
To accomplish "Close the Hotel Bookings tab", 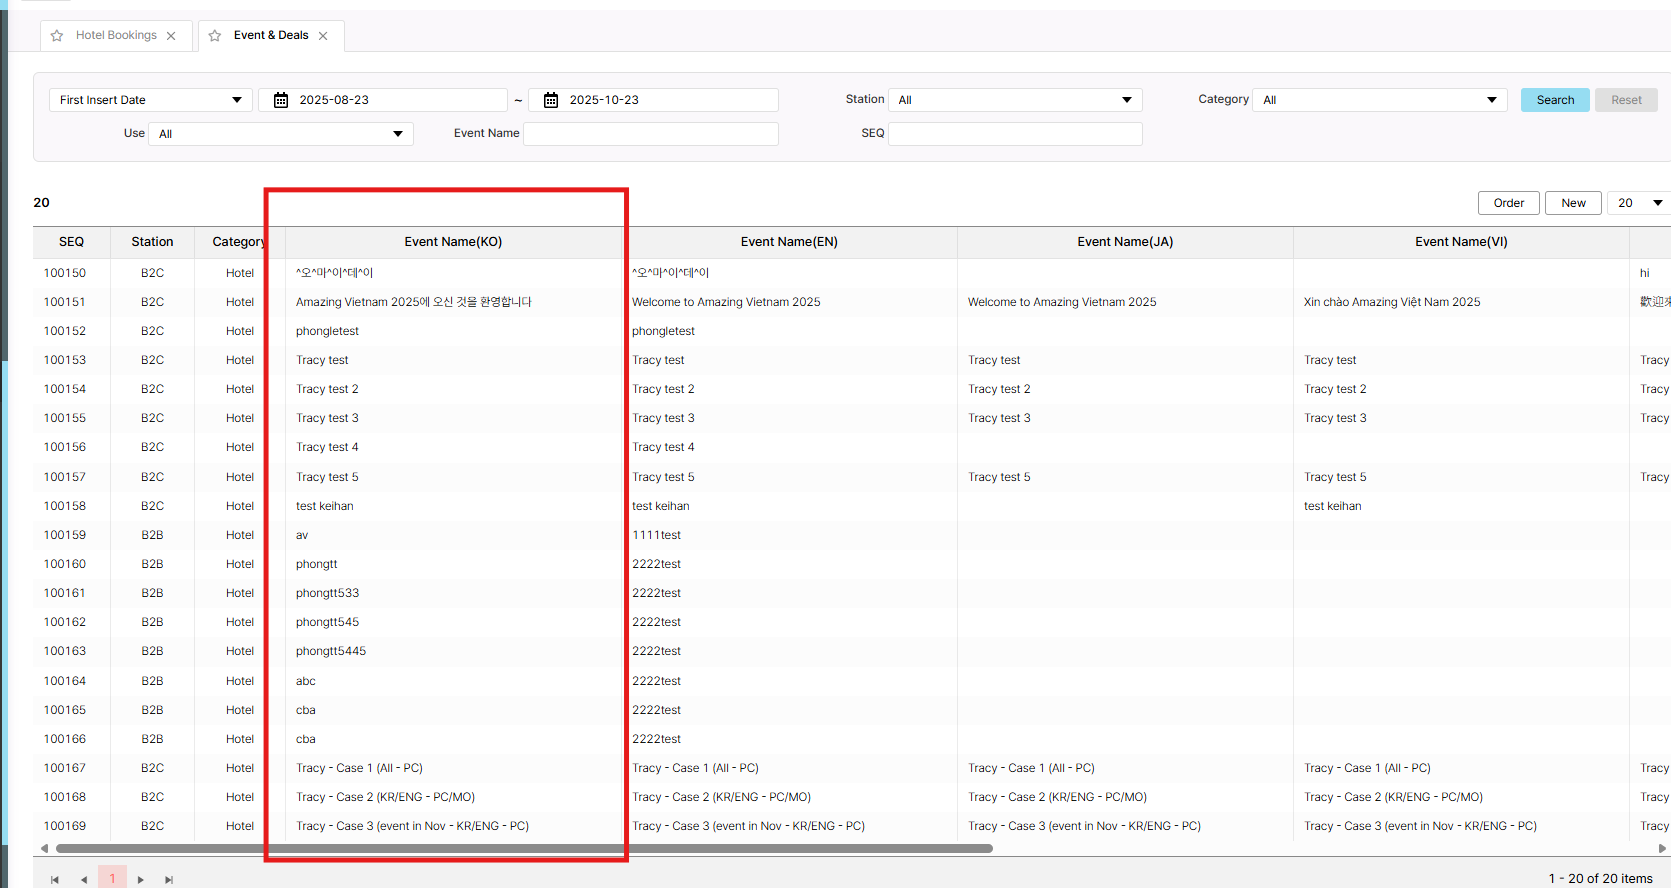I will tap(172, 36).
